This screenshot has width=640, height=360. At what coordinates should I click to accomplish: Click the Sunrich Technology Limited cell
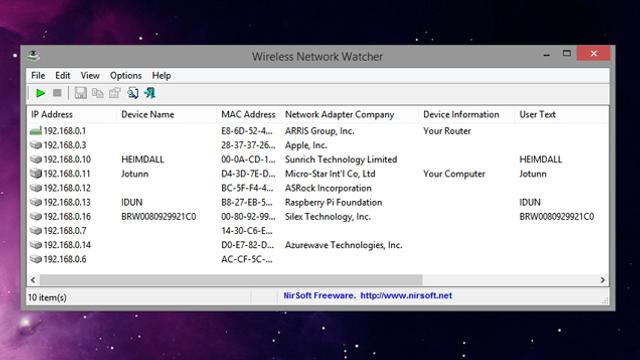pos(341,160)
